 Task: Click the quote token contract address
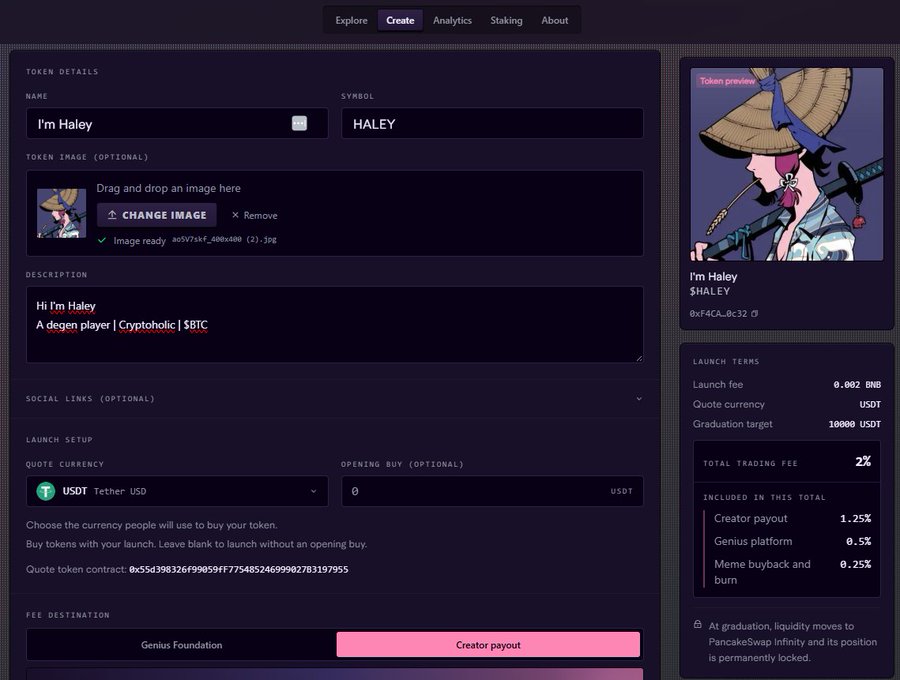click(x=239, y=569)
